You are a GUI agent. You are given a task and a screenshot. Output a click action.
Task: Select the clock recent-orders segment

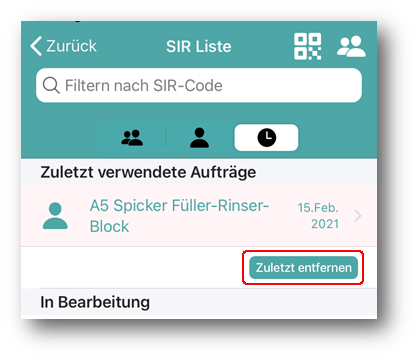266,138
